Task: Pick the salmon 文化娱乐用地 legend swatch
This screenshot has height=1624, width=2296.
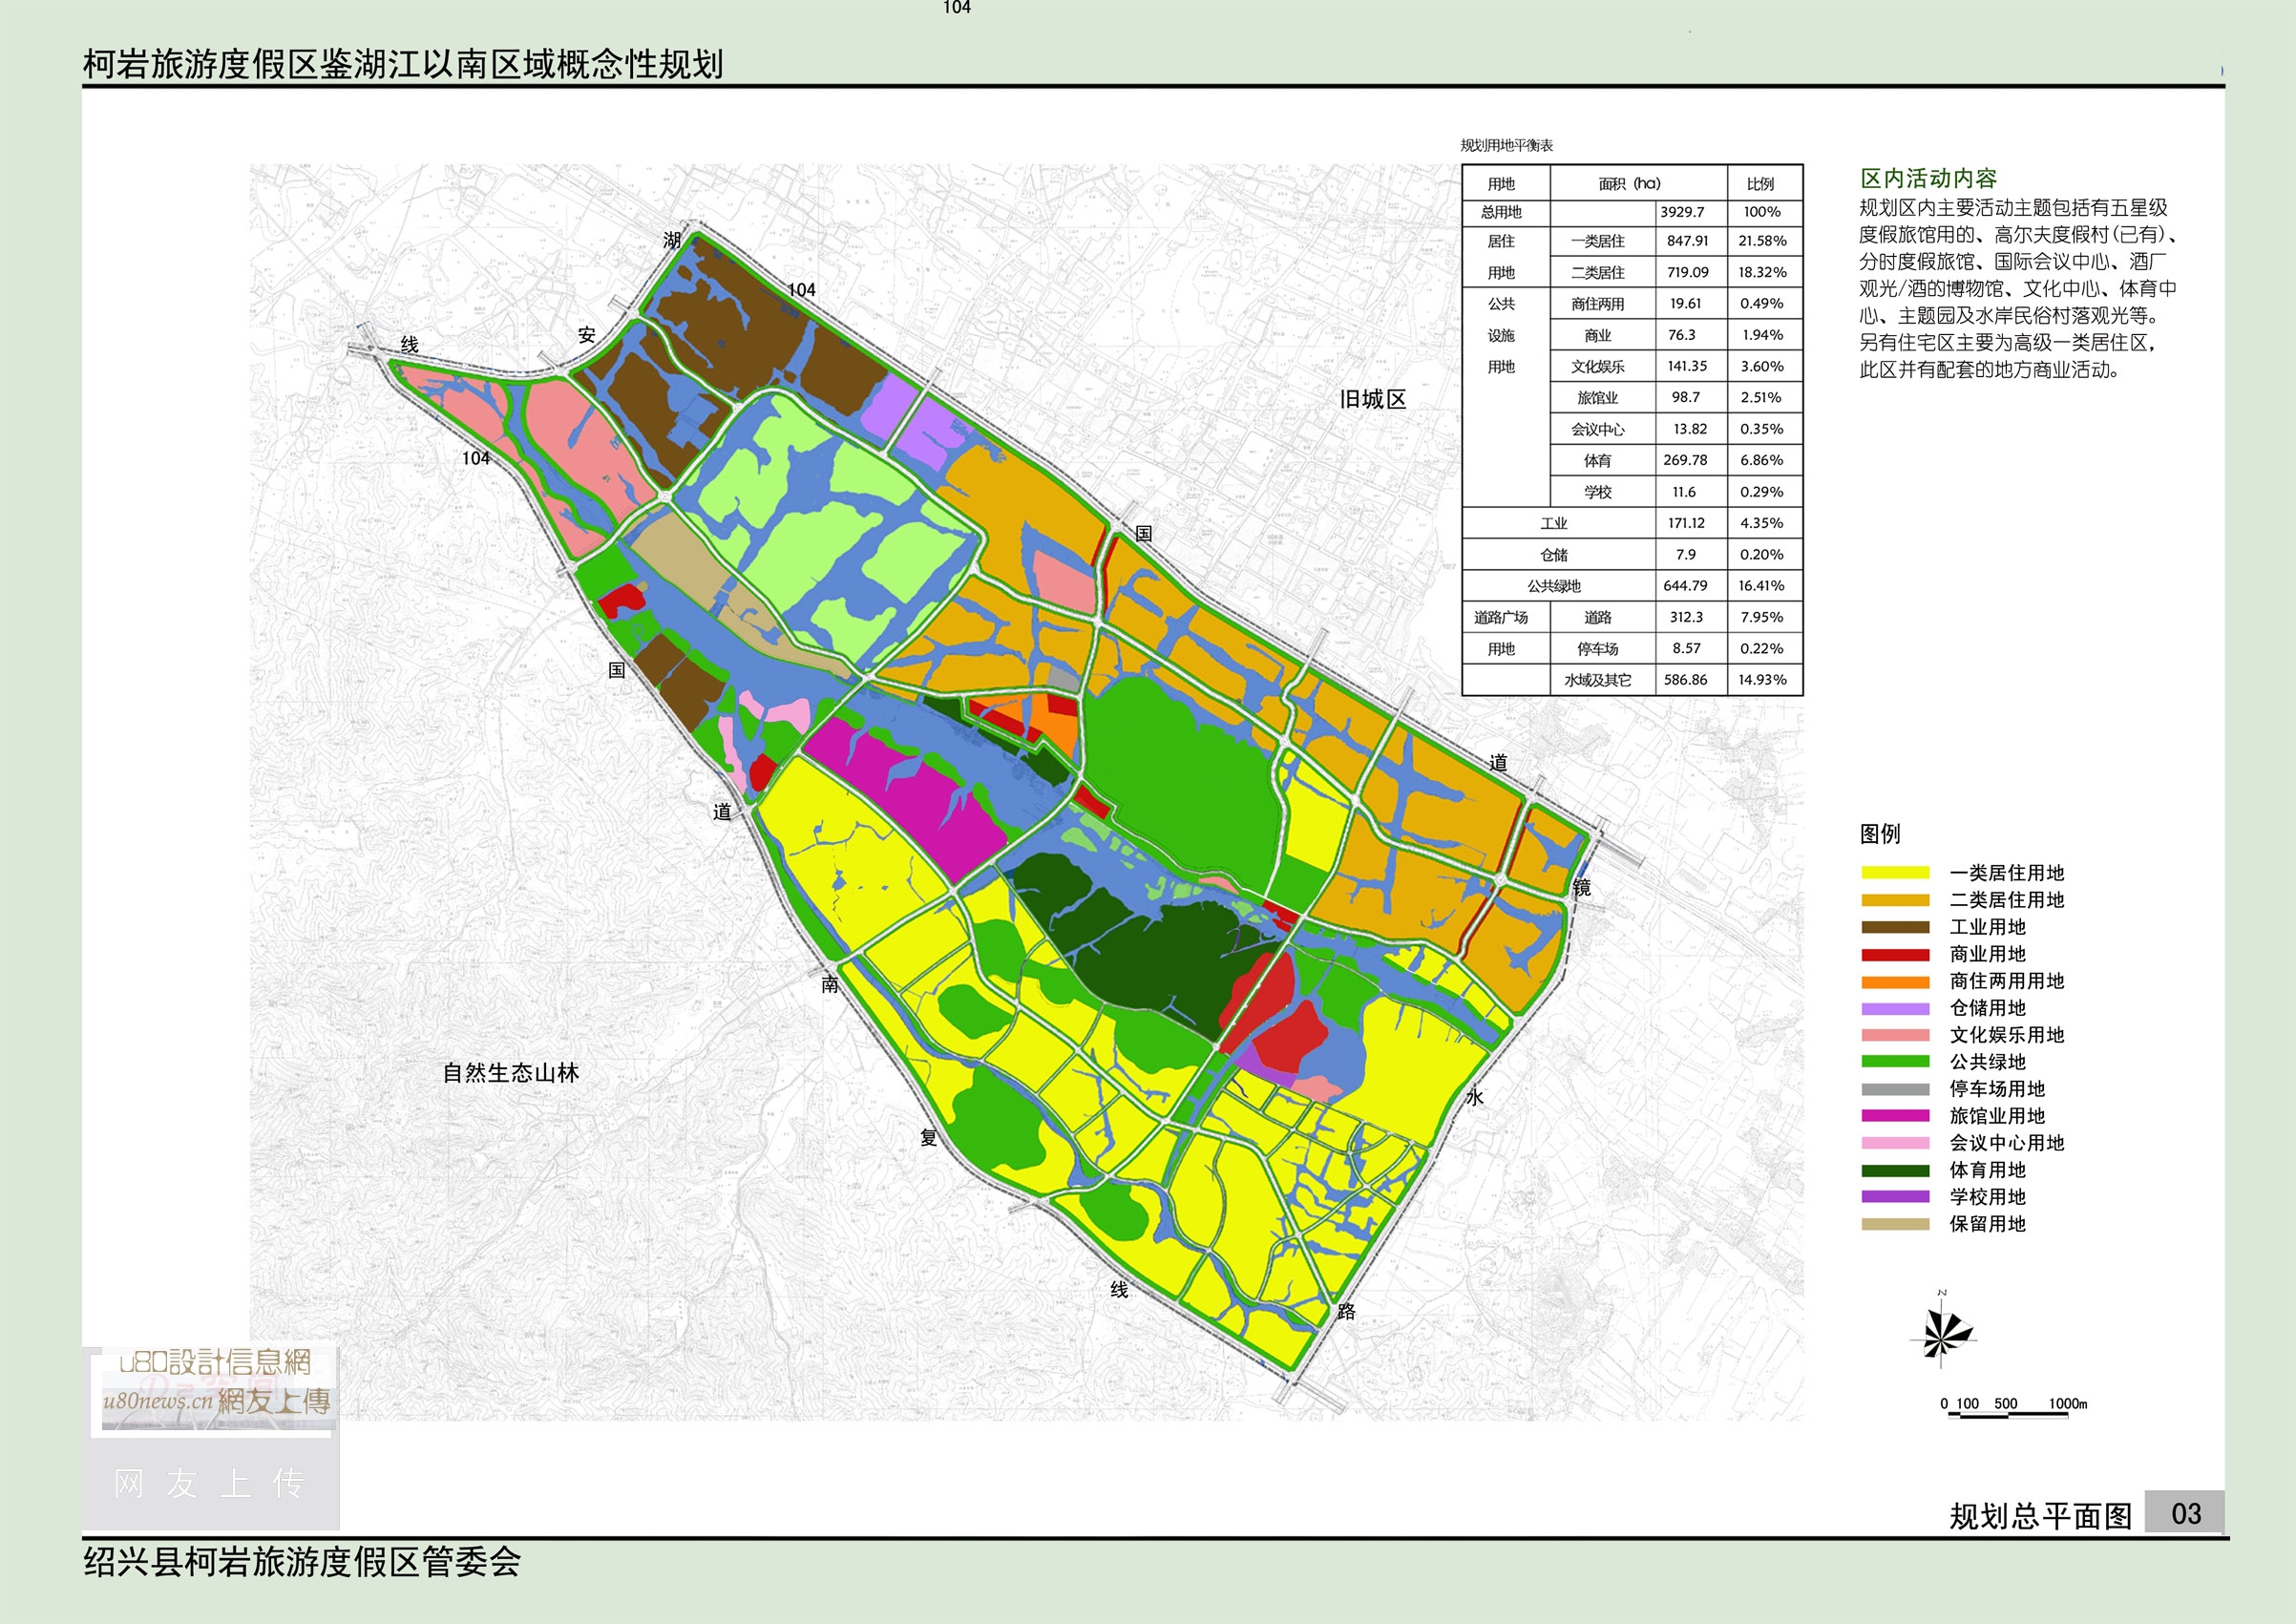Action: click(x=1895, y=1034)
